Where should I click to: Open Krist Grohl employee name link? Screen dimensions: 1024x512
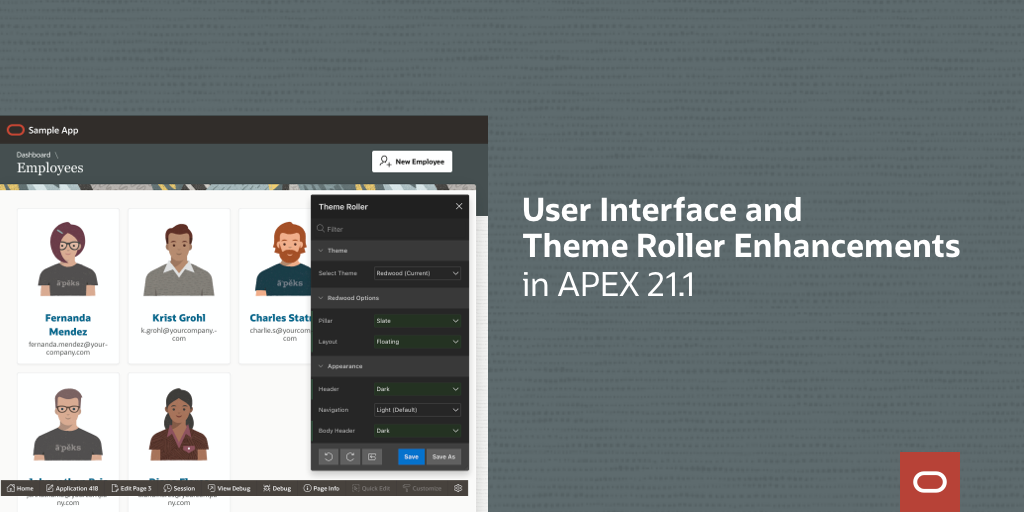click(179, 318)
